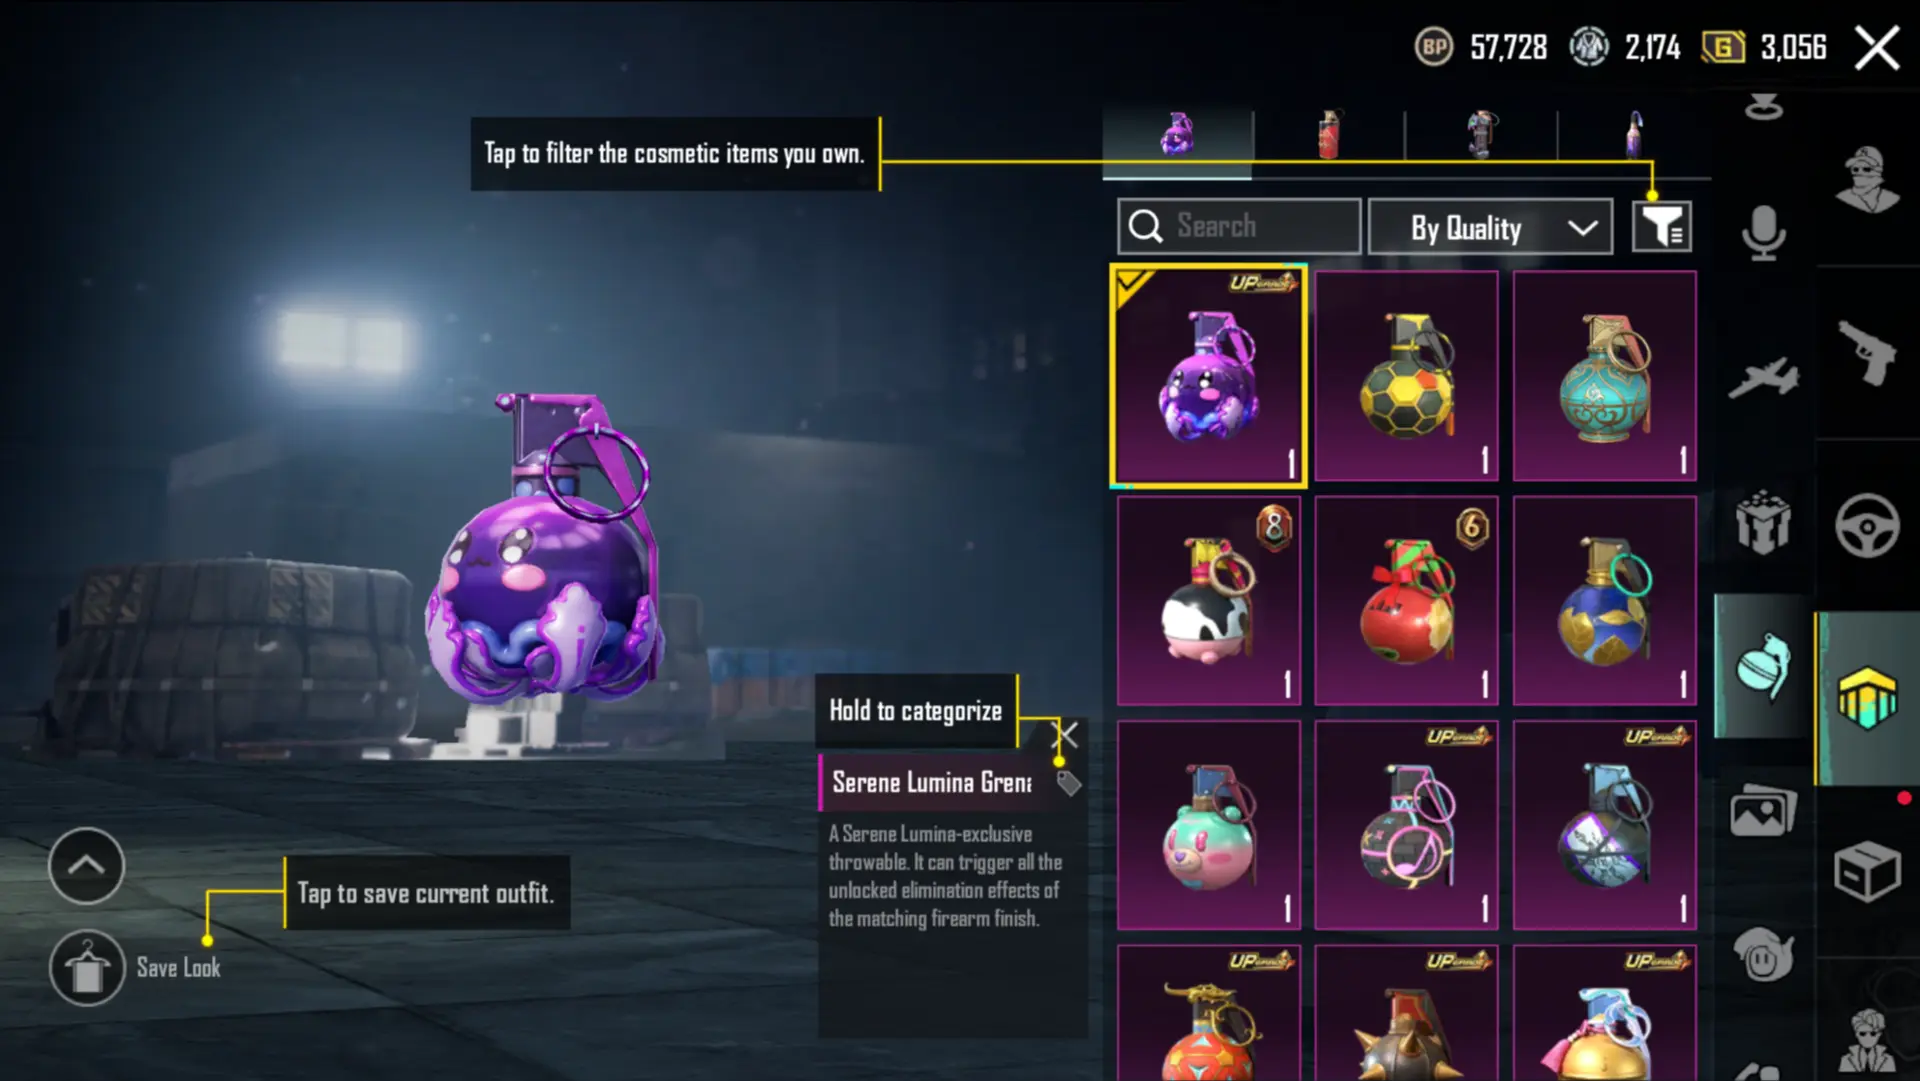This screenshot has height=1081, width=1920.
Task: Expand the By Quality sort dropdown
Action: (1490, 227)
